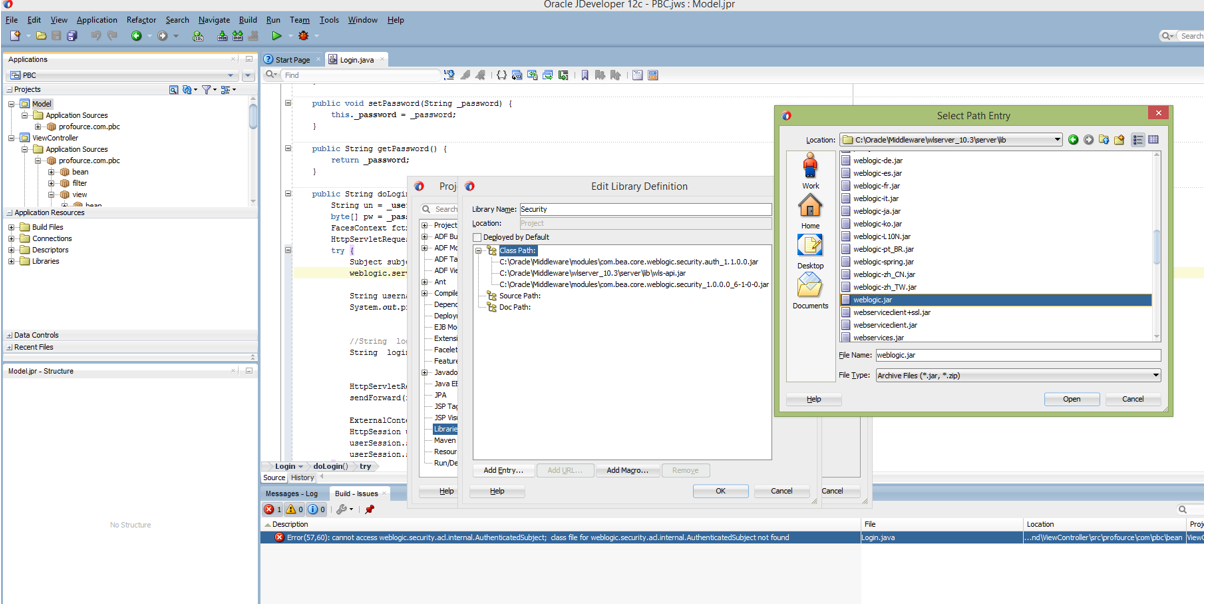The width and height of the screenshot is (1212, 604).
Task: Select the Source Path node
Action: 520,296
